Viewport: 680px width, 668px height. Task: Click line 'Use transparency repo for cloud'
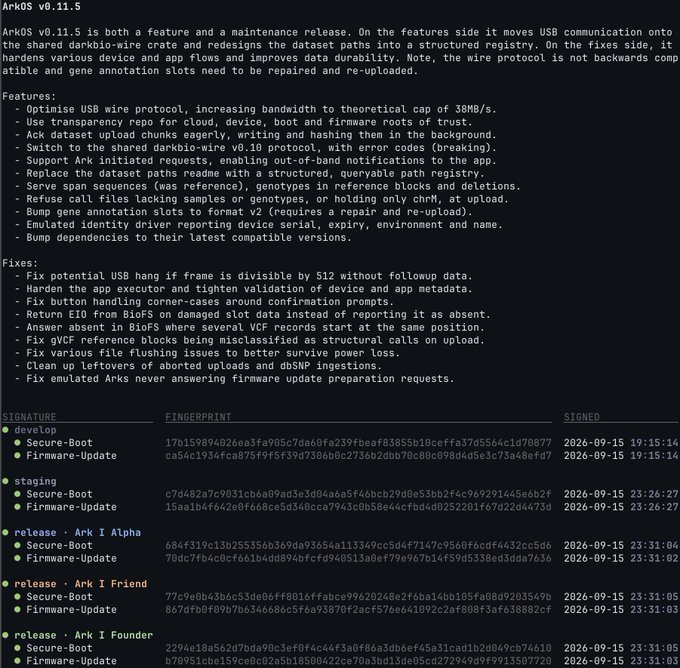coord(243,122)
